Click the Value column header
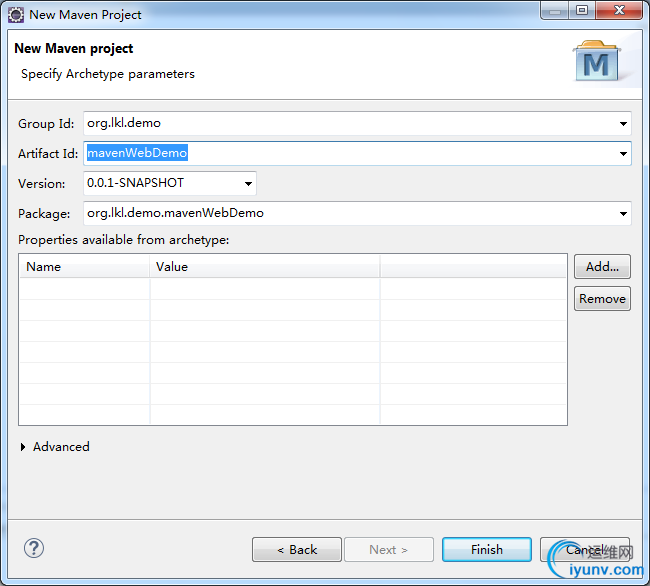The height and width of the screenshot is (586, 650). tap(264, 266)
